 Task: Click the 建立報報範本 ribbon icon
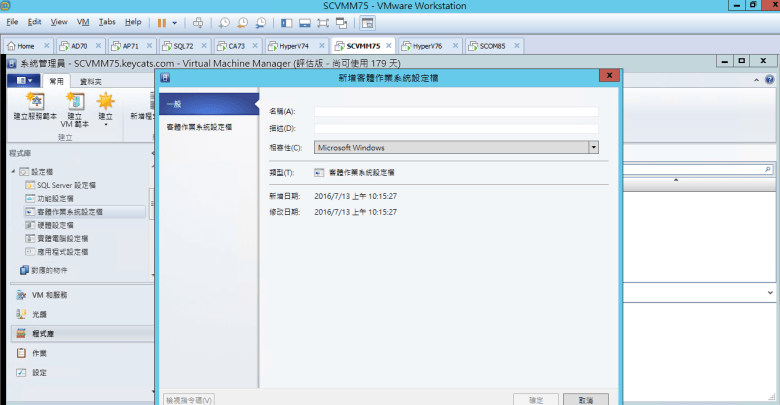click(36, 105)
